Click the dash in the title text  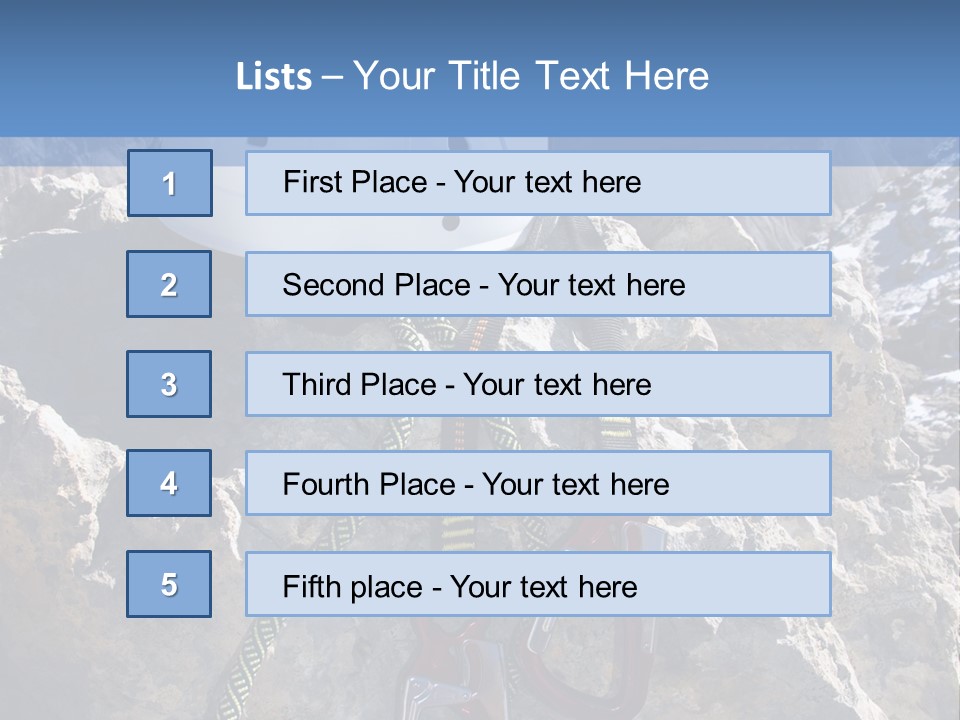pos(333,77)
